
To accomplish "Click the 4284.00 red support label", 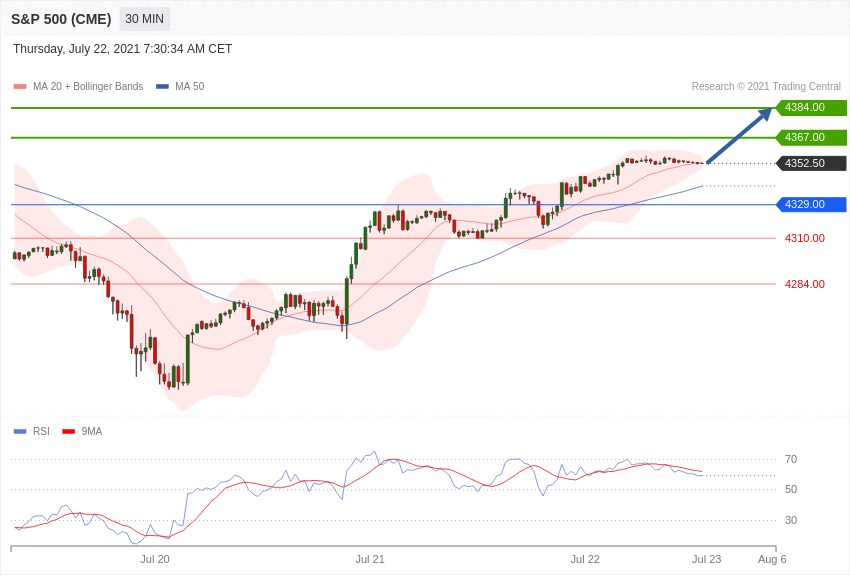I will (x=805, y=284).
